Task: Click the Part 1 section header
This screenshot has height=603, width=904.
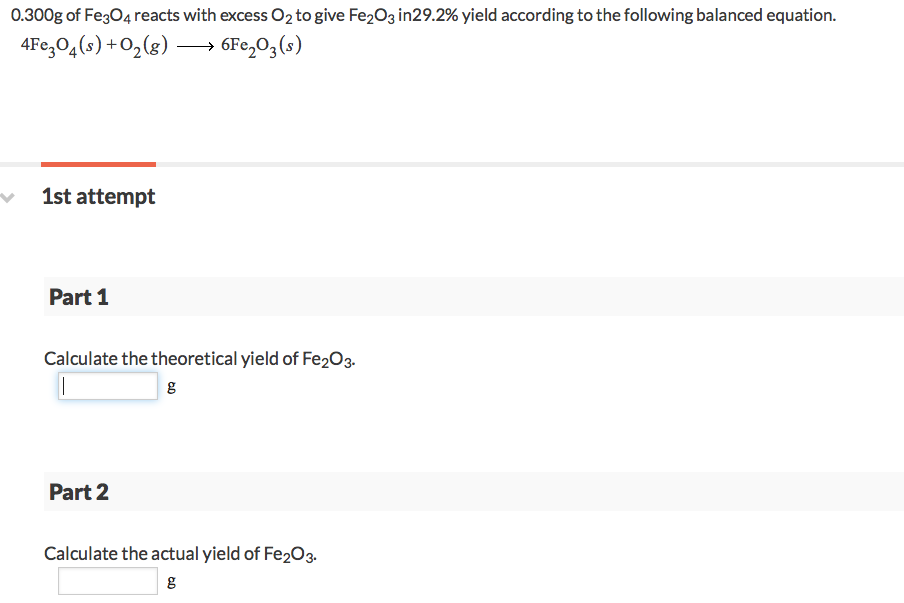Action: (79, 297)
